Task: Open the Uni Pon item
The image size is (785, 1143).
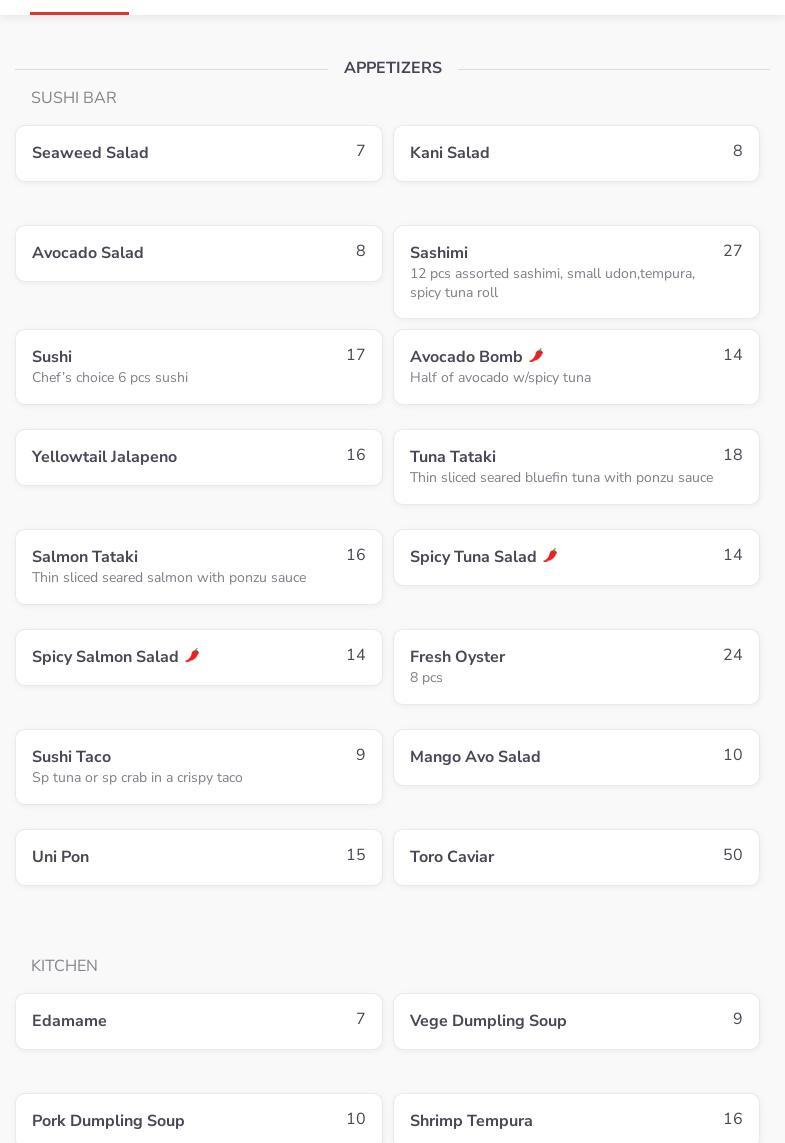Action: [x=198, y=857]
